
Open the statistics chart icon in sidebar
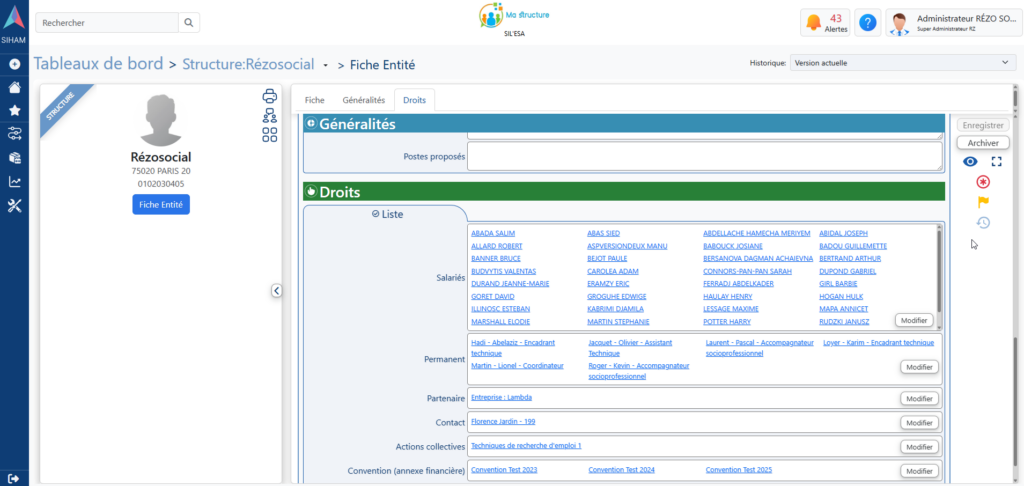pos(14,182)
